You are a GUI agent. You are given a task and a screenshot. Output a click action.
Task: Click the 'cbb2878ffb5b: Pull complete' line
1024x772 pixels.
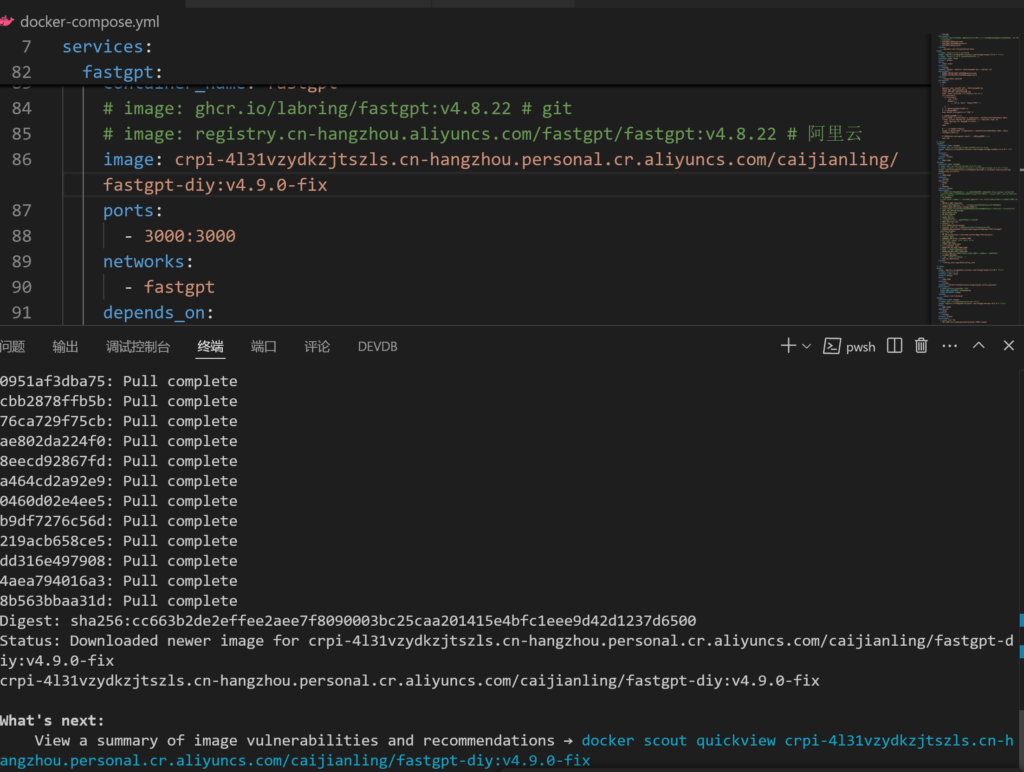click(119, 401)
